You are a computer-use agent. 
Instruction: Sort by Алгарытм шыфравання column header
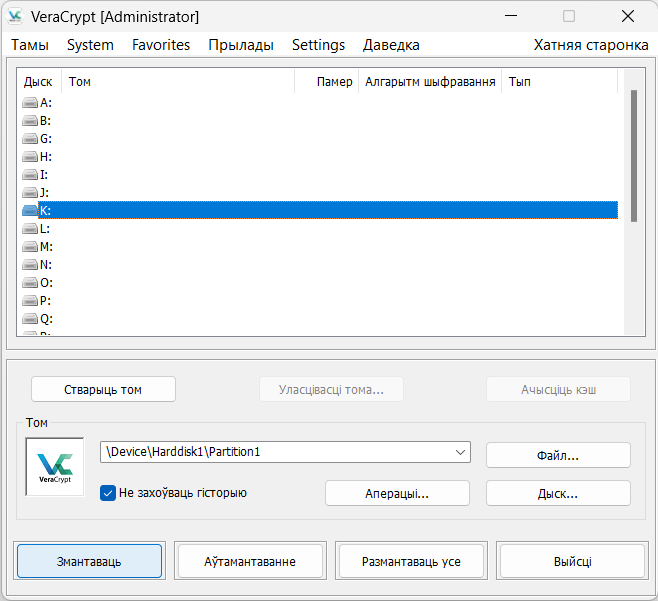430,81
